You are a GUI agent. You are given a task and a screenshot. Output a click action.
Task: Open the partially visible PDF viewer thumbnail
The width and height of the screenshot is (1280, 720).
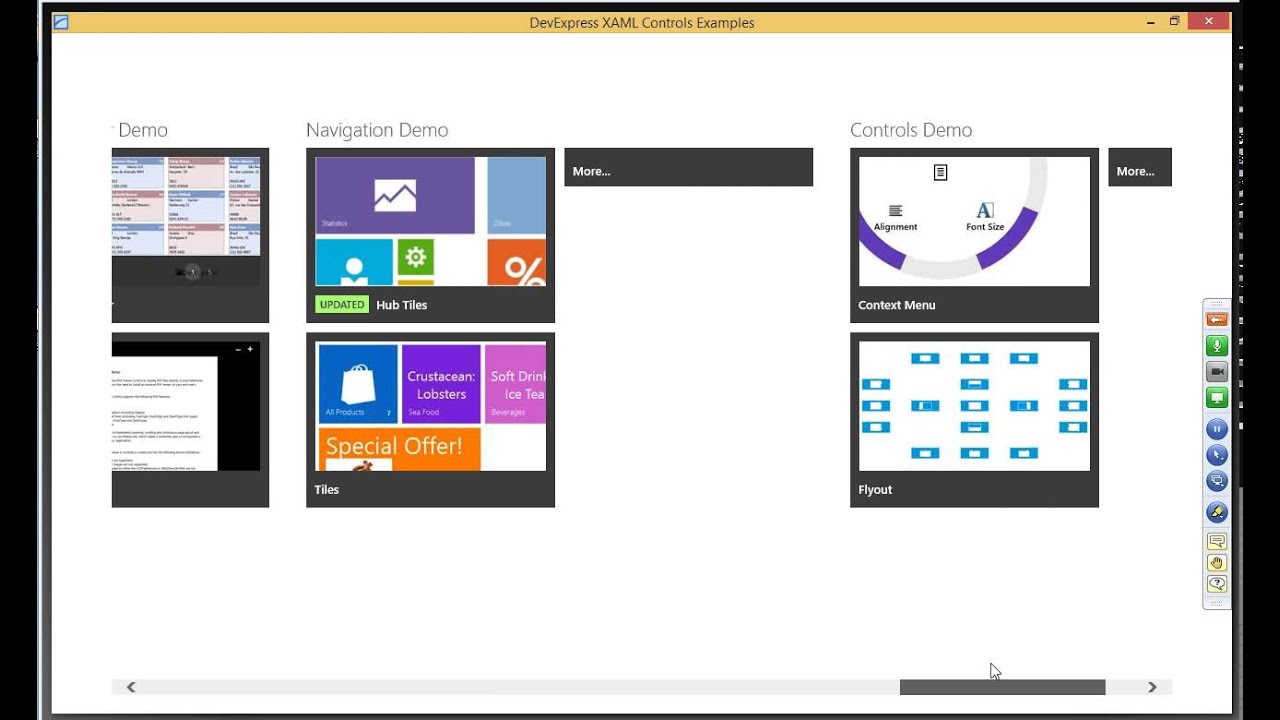click(x=190, y=420)
